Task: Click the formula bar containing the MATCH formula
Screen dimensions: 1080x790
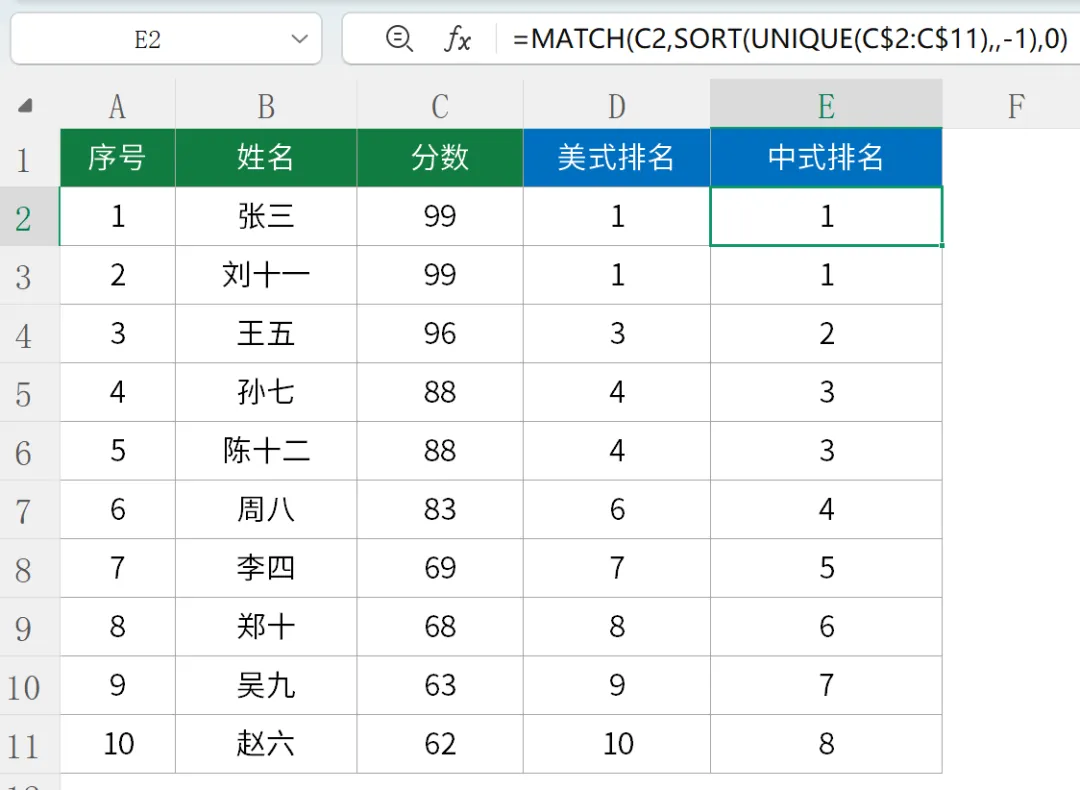Action: pos(790,39)
